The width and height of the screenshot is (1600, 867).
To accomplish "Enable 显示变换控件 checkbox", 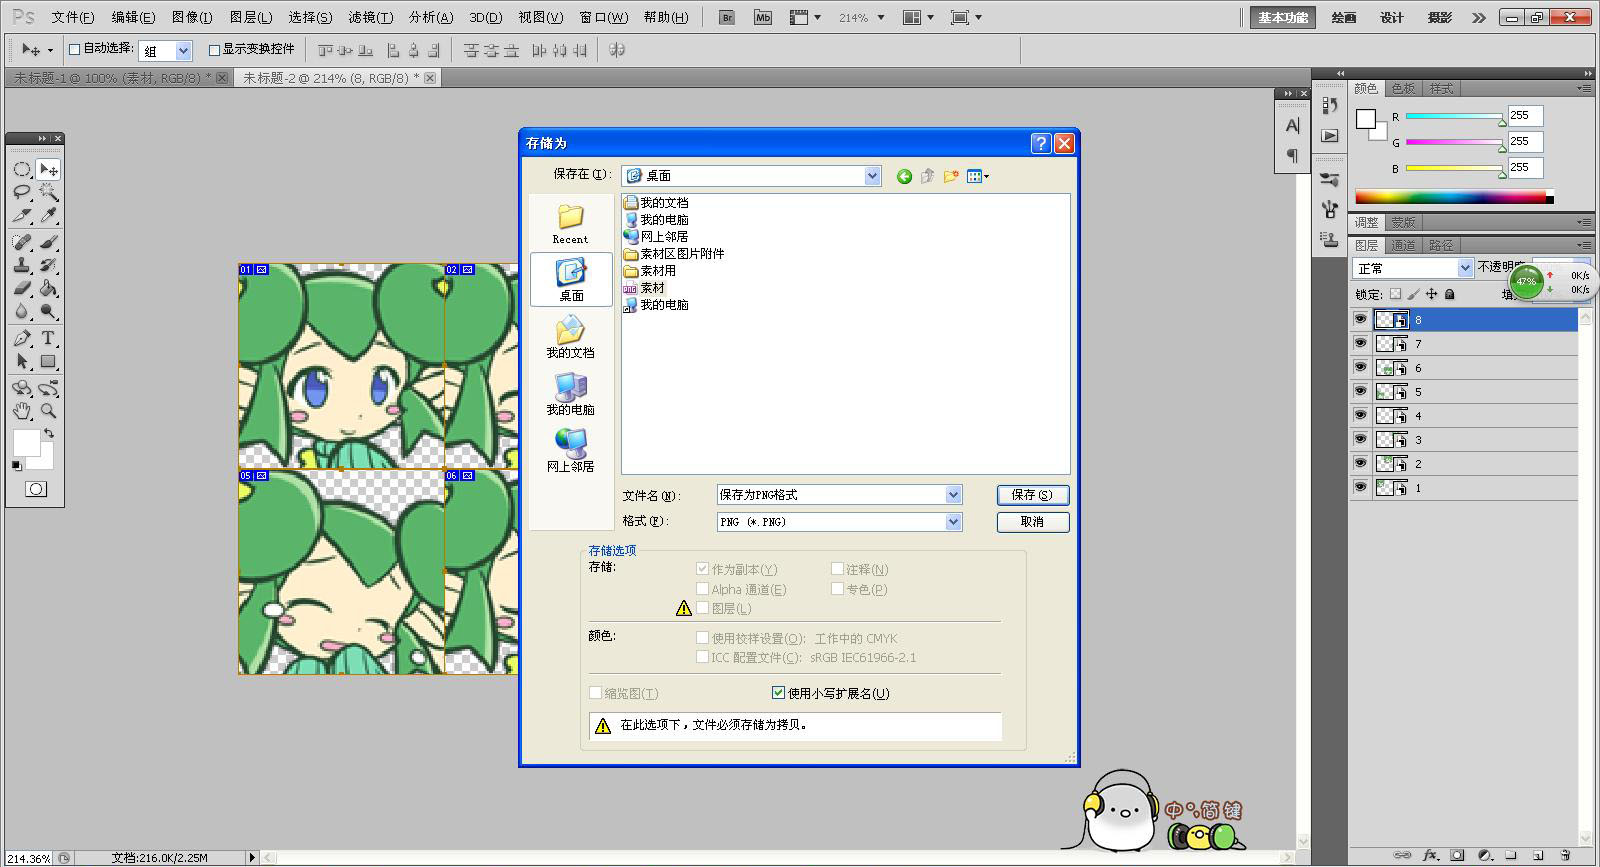I will [x=214, y=49].
